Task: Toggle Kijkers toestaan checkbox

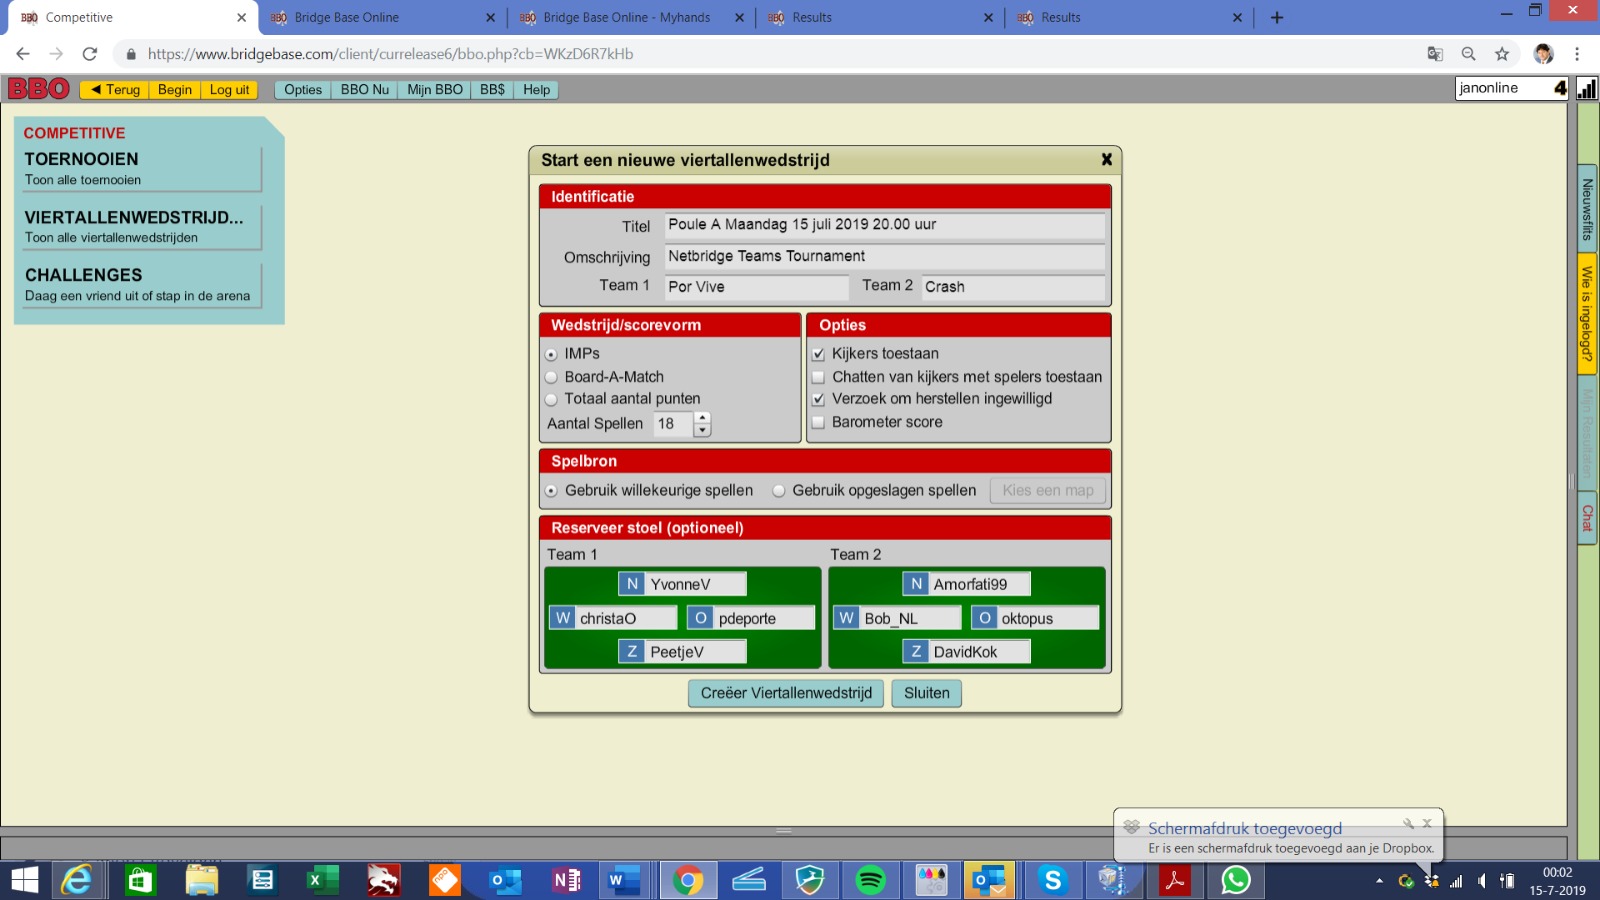Action: 818,354
